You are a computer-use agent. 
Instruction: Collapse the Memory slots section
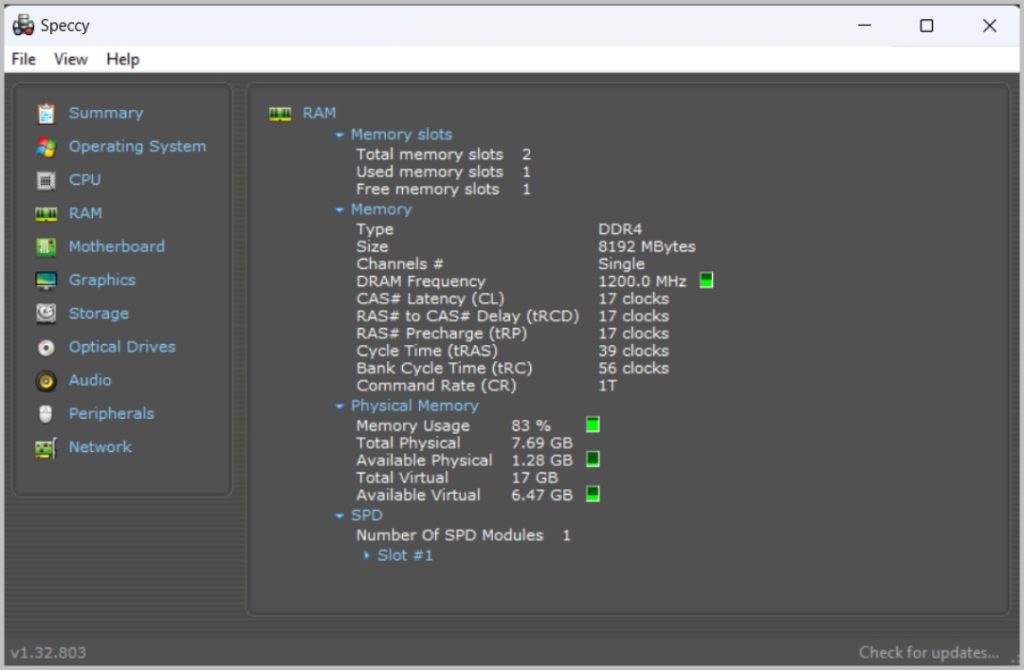[x=340, y=135]
